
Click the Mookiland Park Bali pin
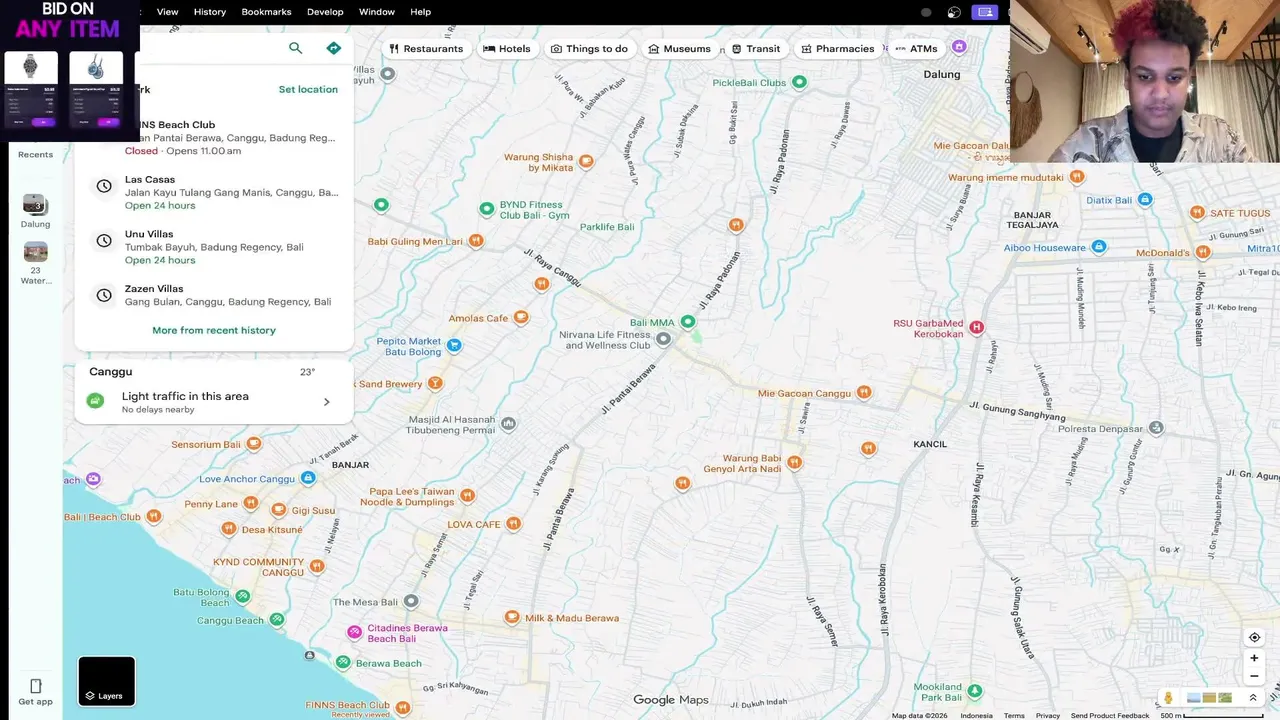975,691
